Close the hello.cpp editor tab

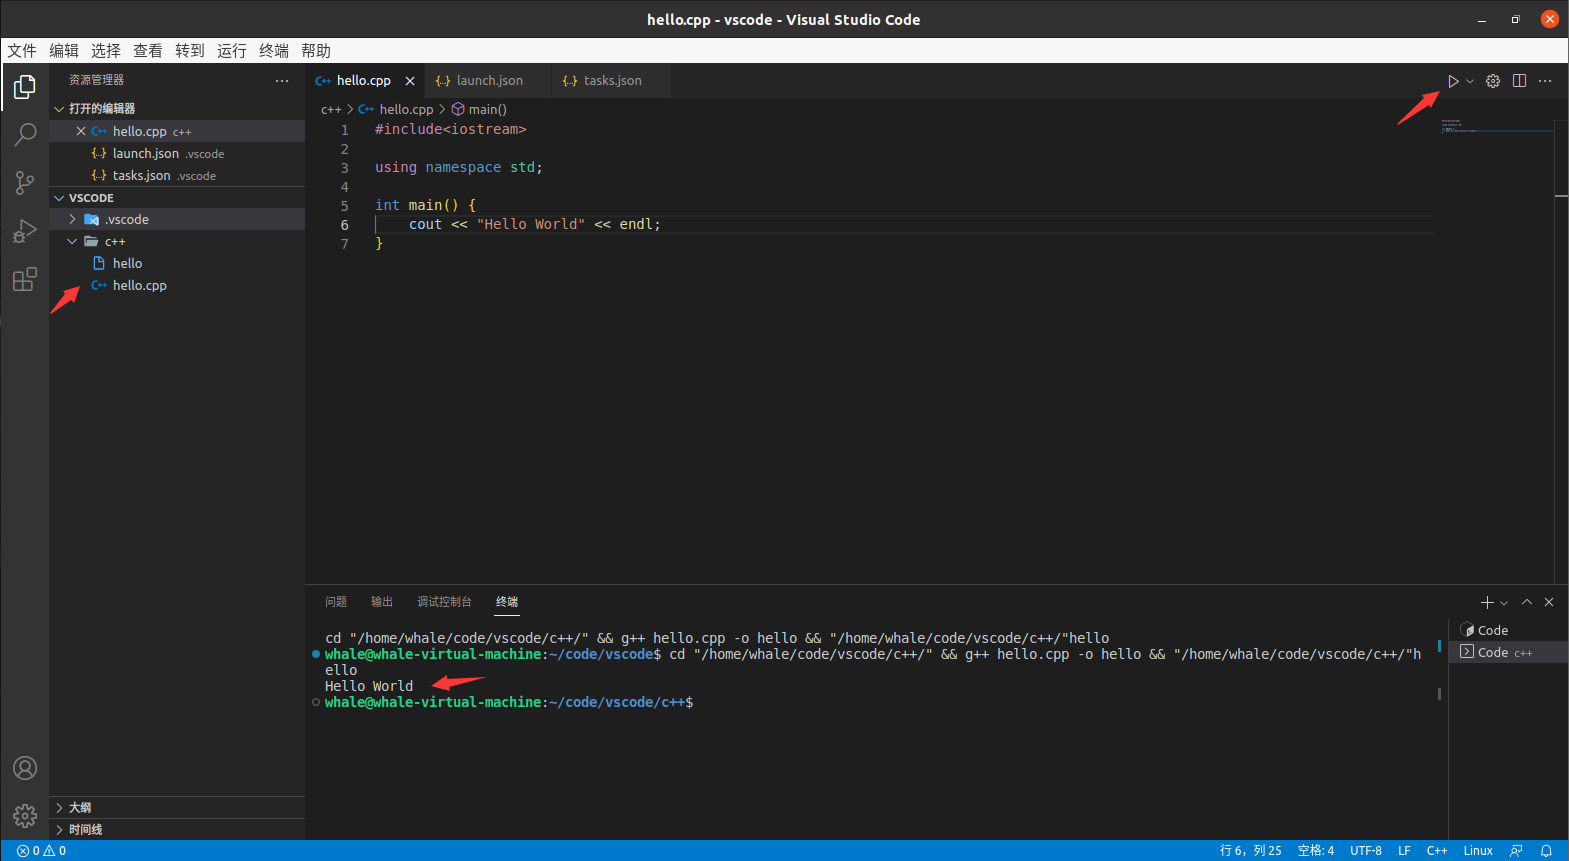pyautogui.click(x=410, y=81)
